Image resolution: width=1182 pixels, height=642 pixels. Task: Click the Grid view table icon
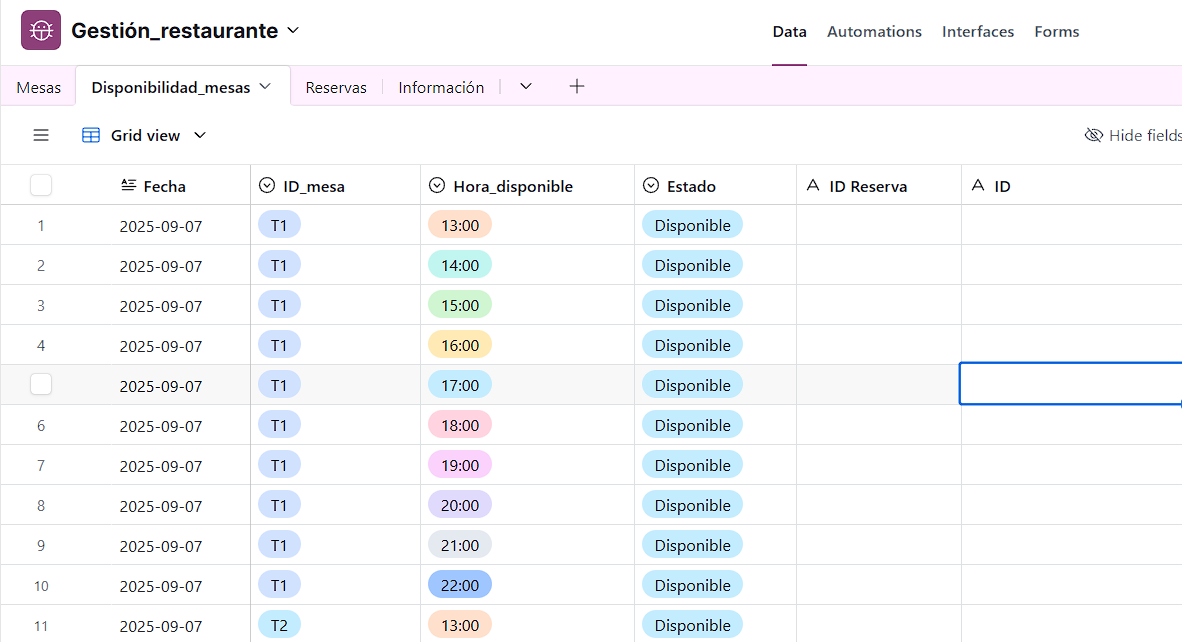91,135
